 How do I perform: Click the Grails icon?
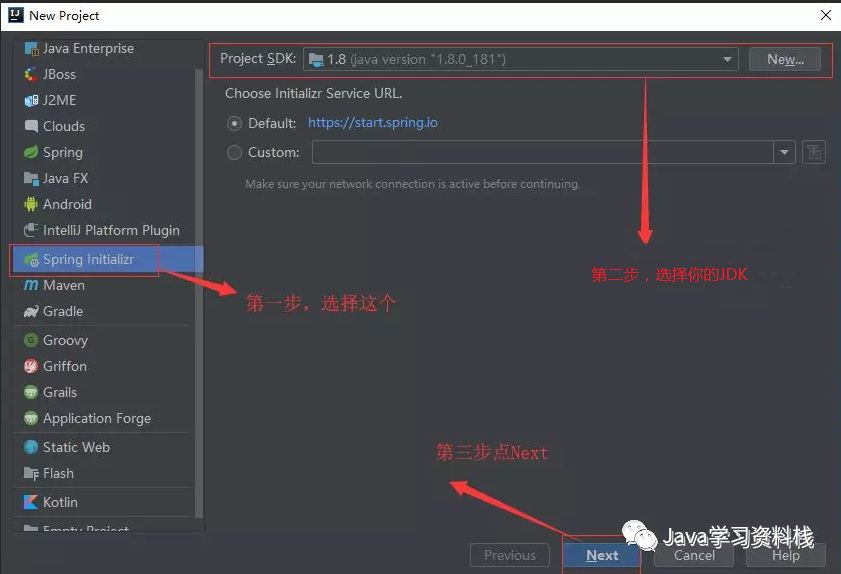click(x=31, y=392)
